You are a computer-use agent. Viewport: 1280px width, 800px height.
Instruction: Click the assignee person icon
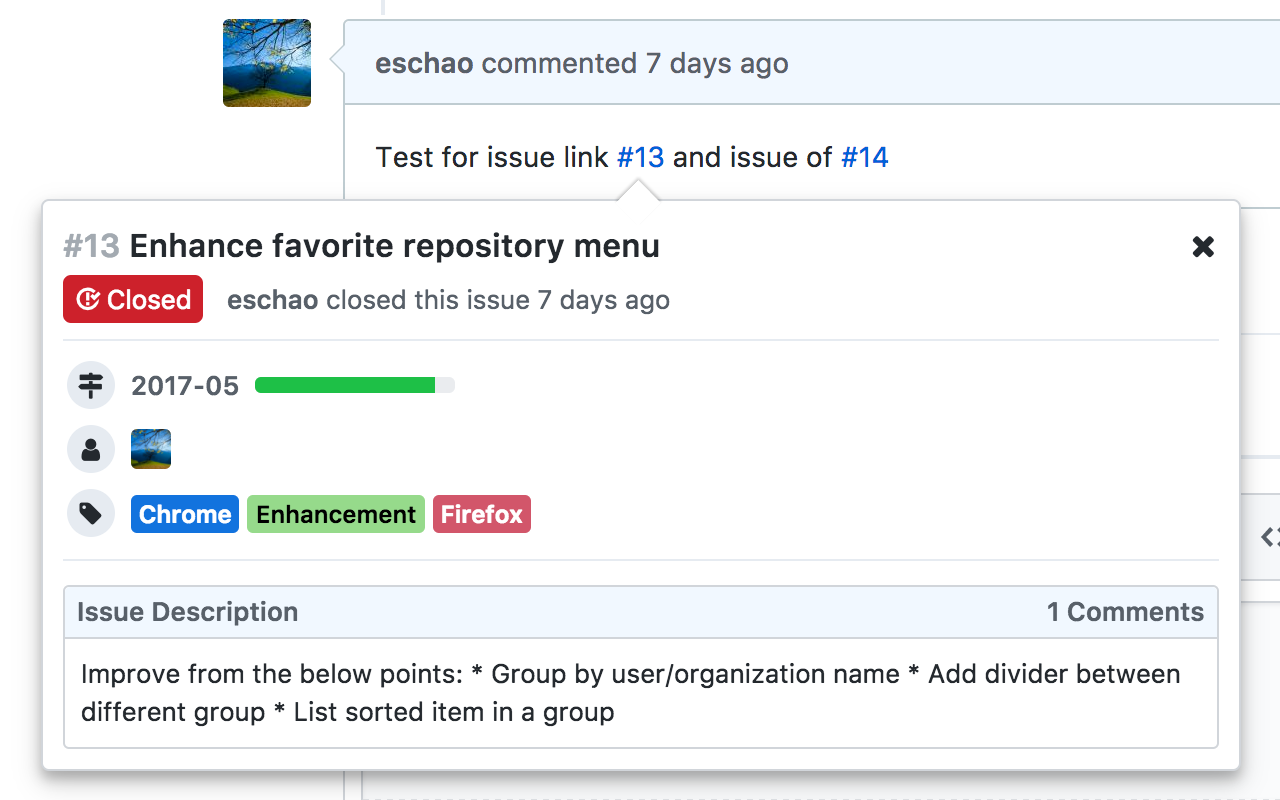coord(91,450)
